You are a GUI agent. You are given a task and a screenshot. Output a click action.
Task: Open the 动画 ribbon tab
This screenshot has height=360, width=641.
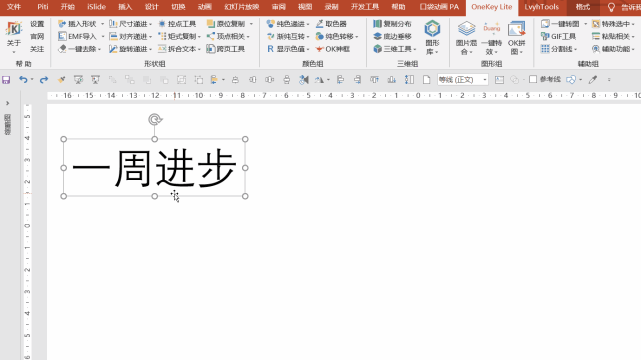tap(204, 7)
